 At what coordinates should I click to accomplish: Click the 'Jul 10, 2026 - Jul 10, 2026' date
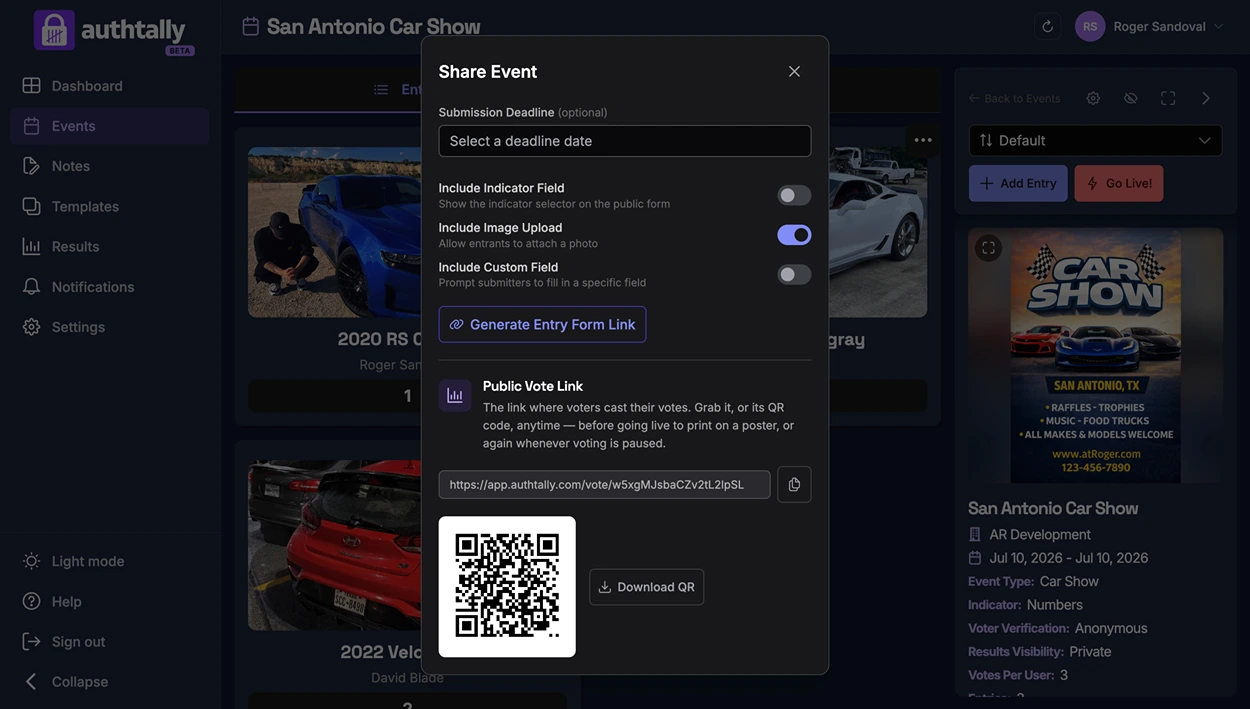pos(1069,558)
